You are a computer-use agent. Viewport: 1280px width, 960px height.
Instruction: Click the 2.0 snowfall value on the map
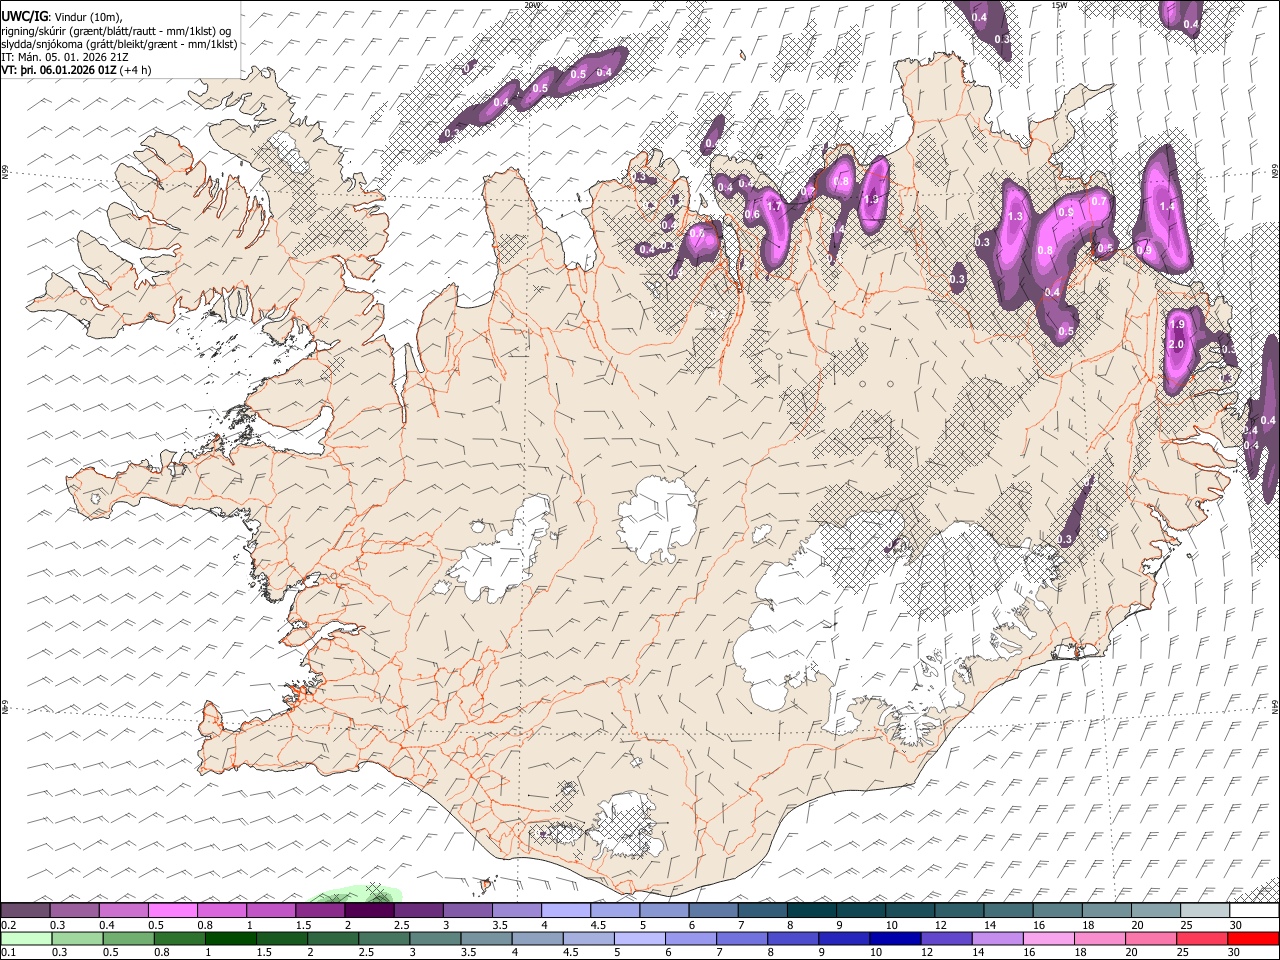pos(1176,344)
